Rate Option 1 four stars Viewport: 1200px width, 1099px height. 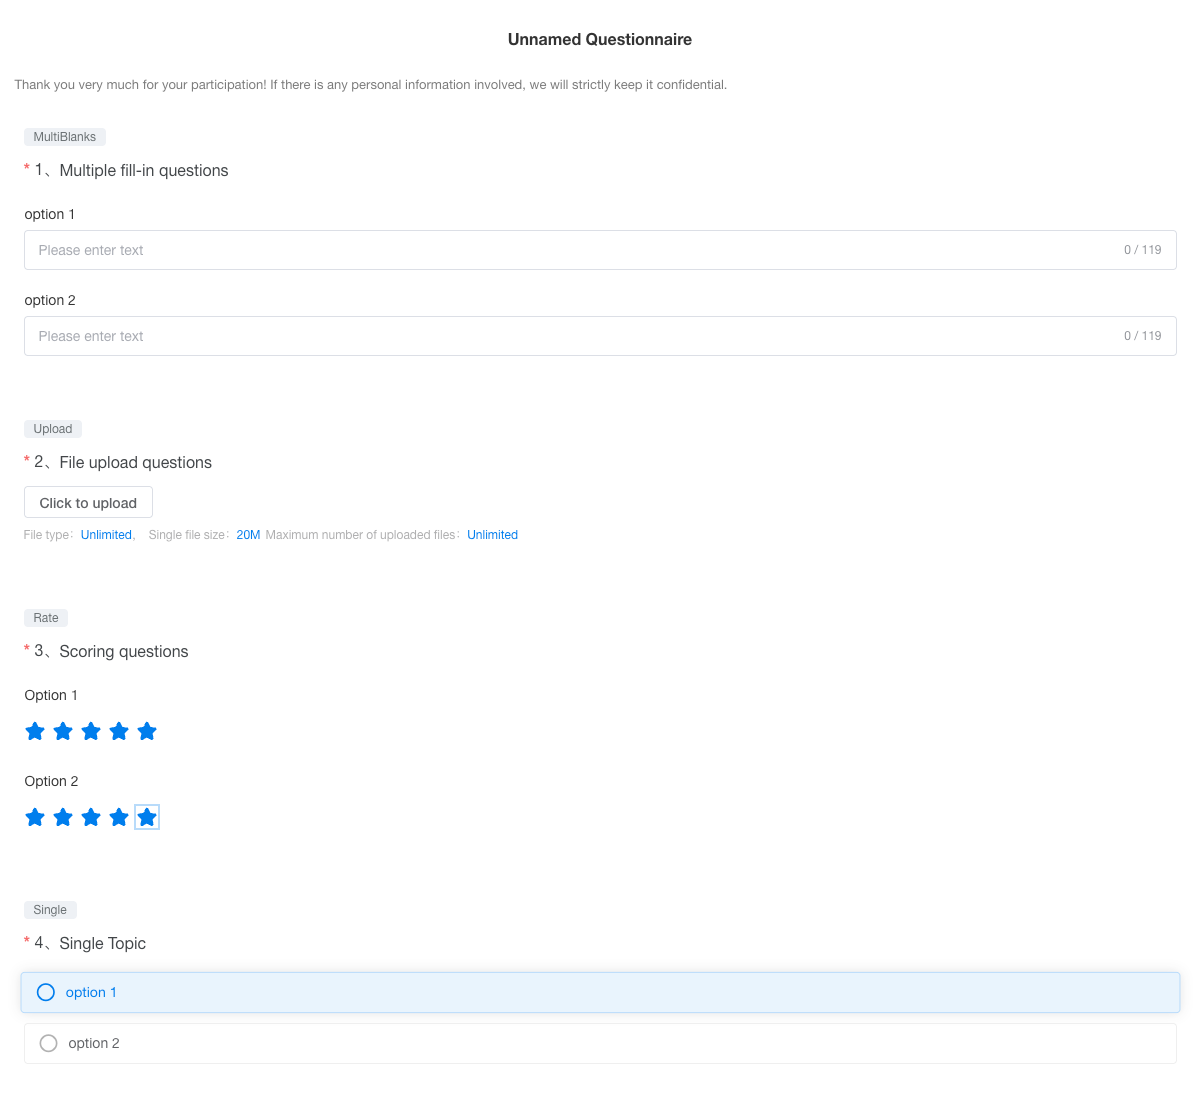tap(119, 731)
